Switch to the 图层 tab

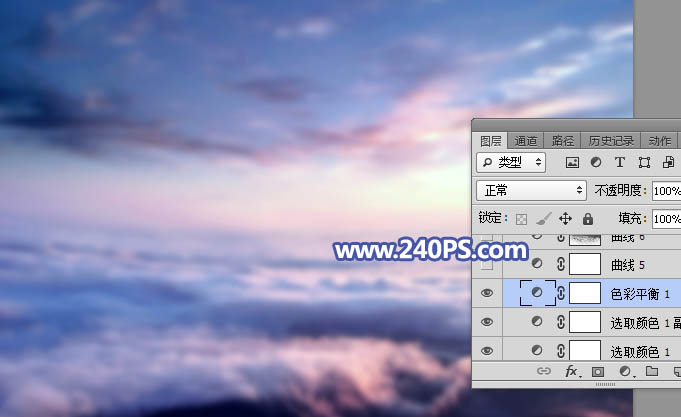[490, 141]
